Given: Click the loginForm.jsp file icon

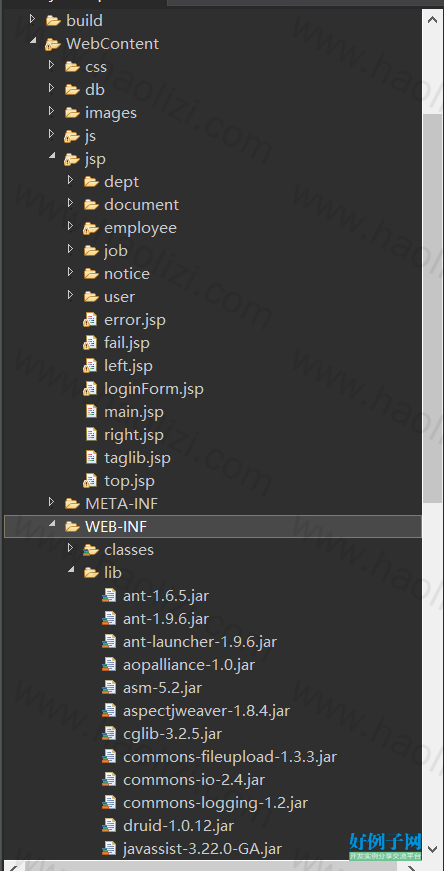Looking at the screenshot, I should tap(91, 389).
